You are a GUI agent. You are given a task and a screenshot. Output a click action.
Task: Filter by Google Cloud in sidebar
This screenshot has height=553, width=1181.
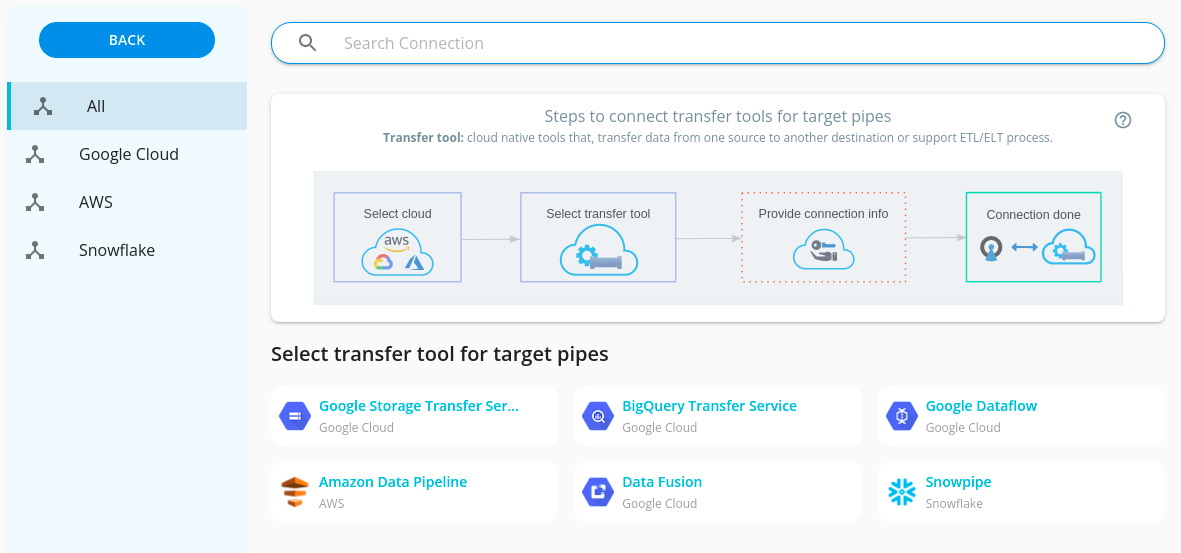pos(127,154)
